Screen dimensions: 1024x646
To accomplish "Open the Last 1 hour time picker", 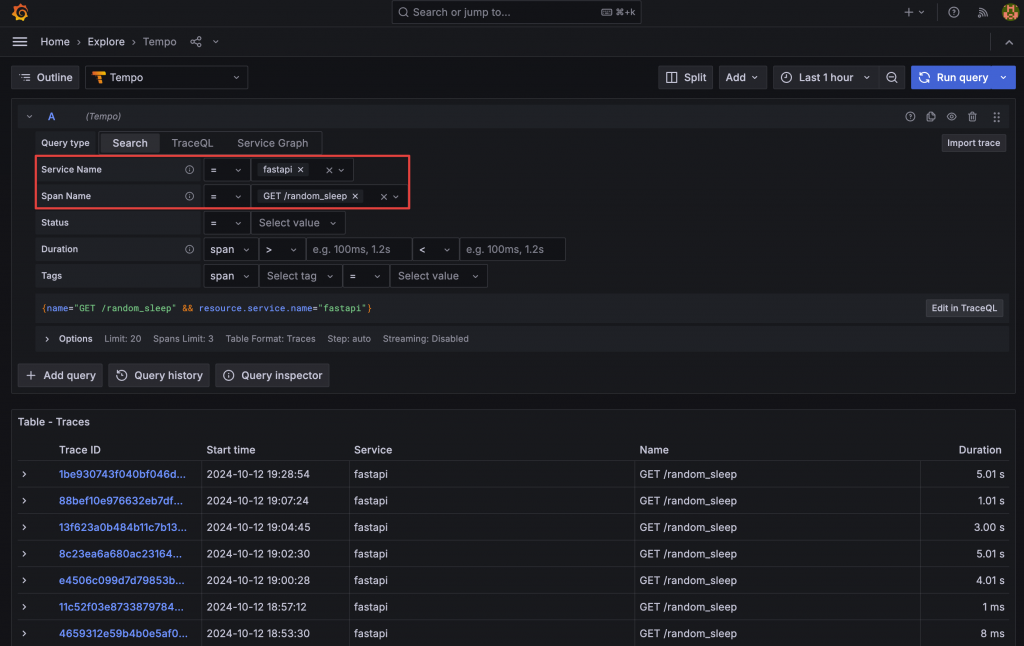I will click(x=825, y=77).
